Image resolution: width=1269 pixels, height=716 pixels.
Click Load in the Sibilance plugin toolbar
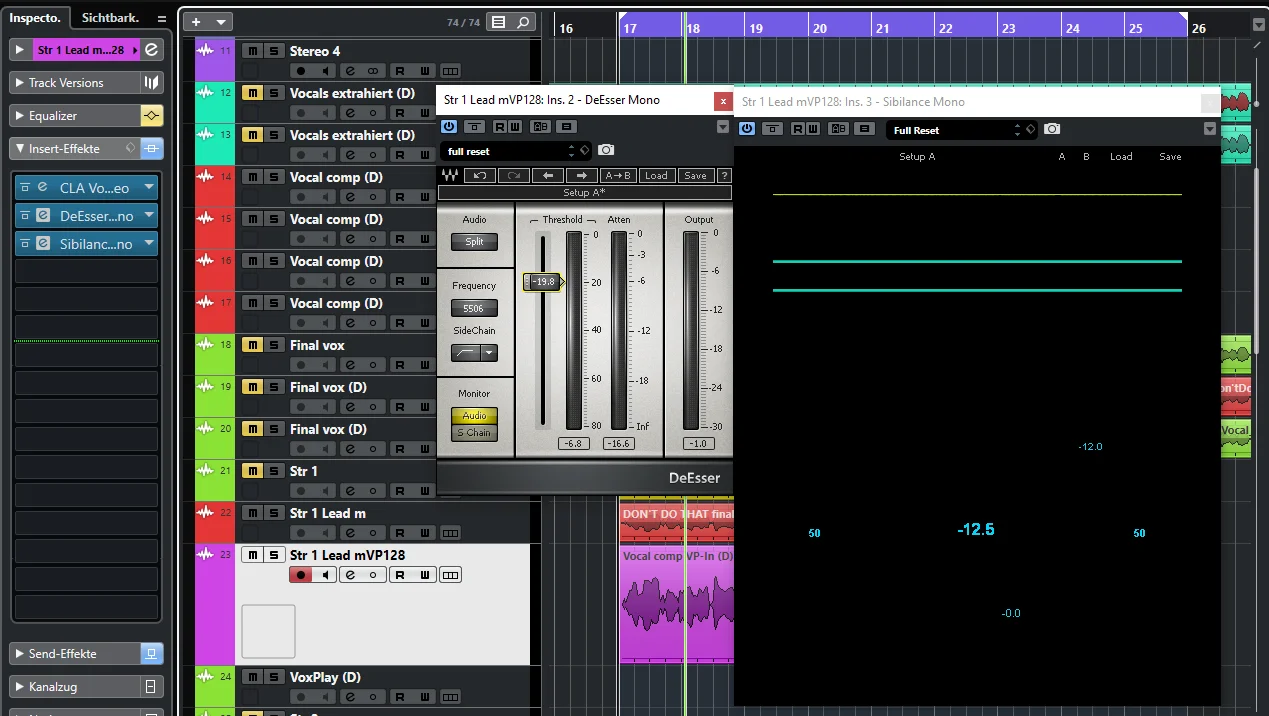pos(1121,157)
